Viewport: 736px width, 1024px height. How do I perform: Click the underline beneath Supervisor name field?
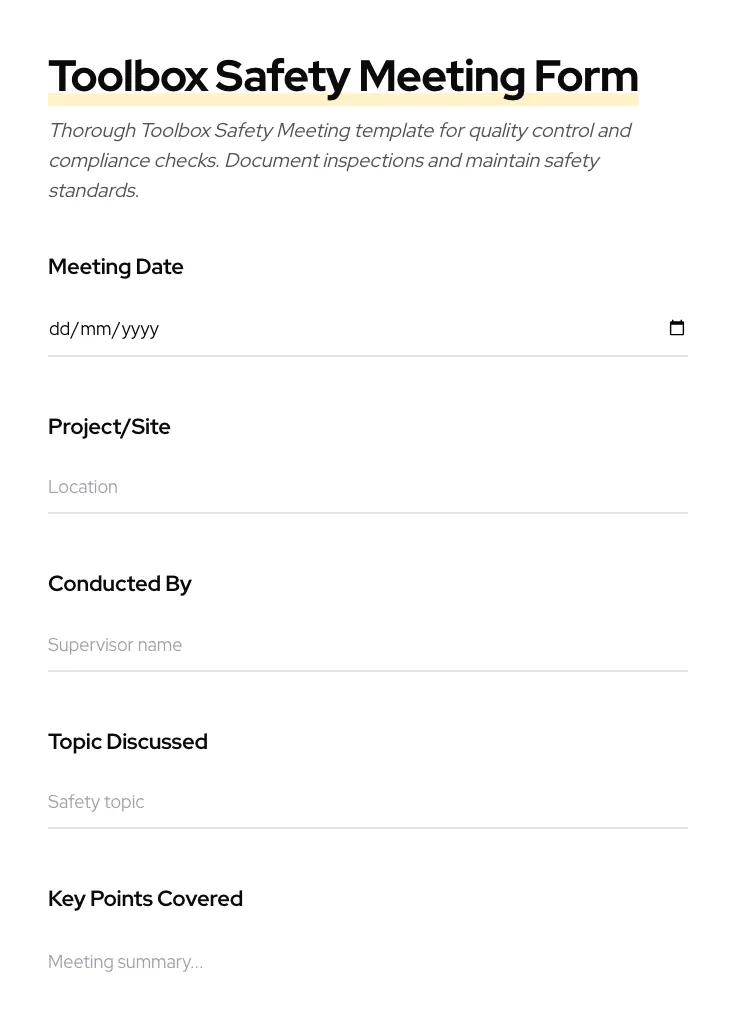click(368, 671)
